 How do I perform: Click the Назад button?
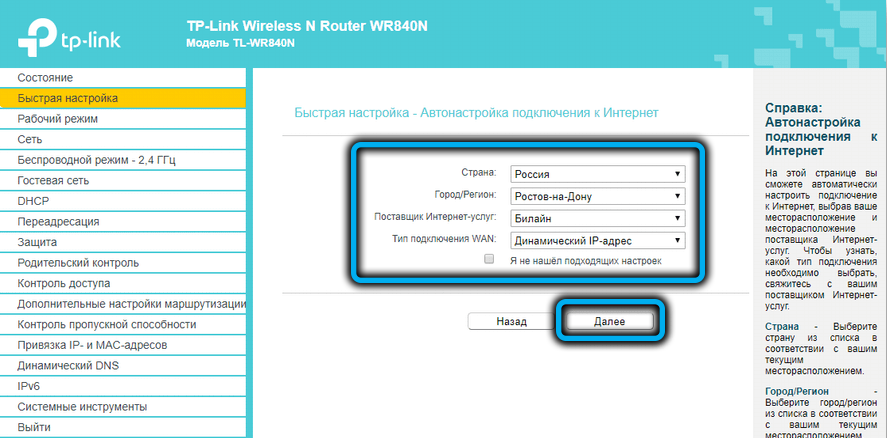[x=511, y=321]
